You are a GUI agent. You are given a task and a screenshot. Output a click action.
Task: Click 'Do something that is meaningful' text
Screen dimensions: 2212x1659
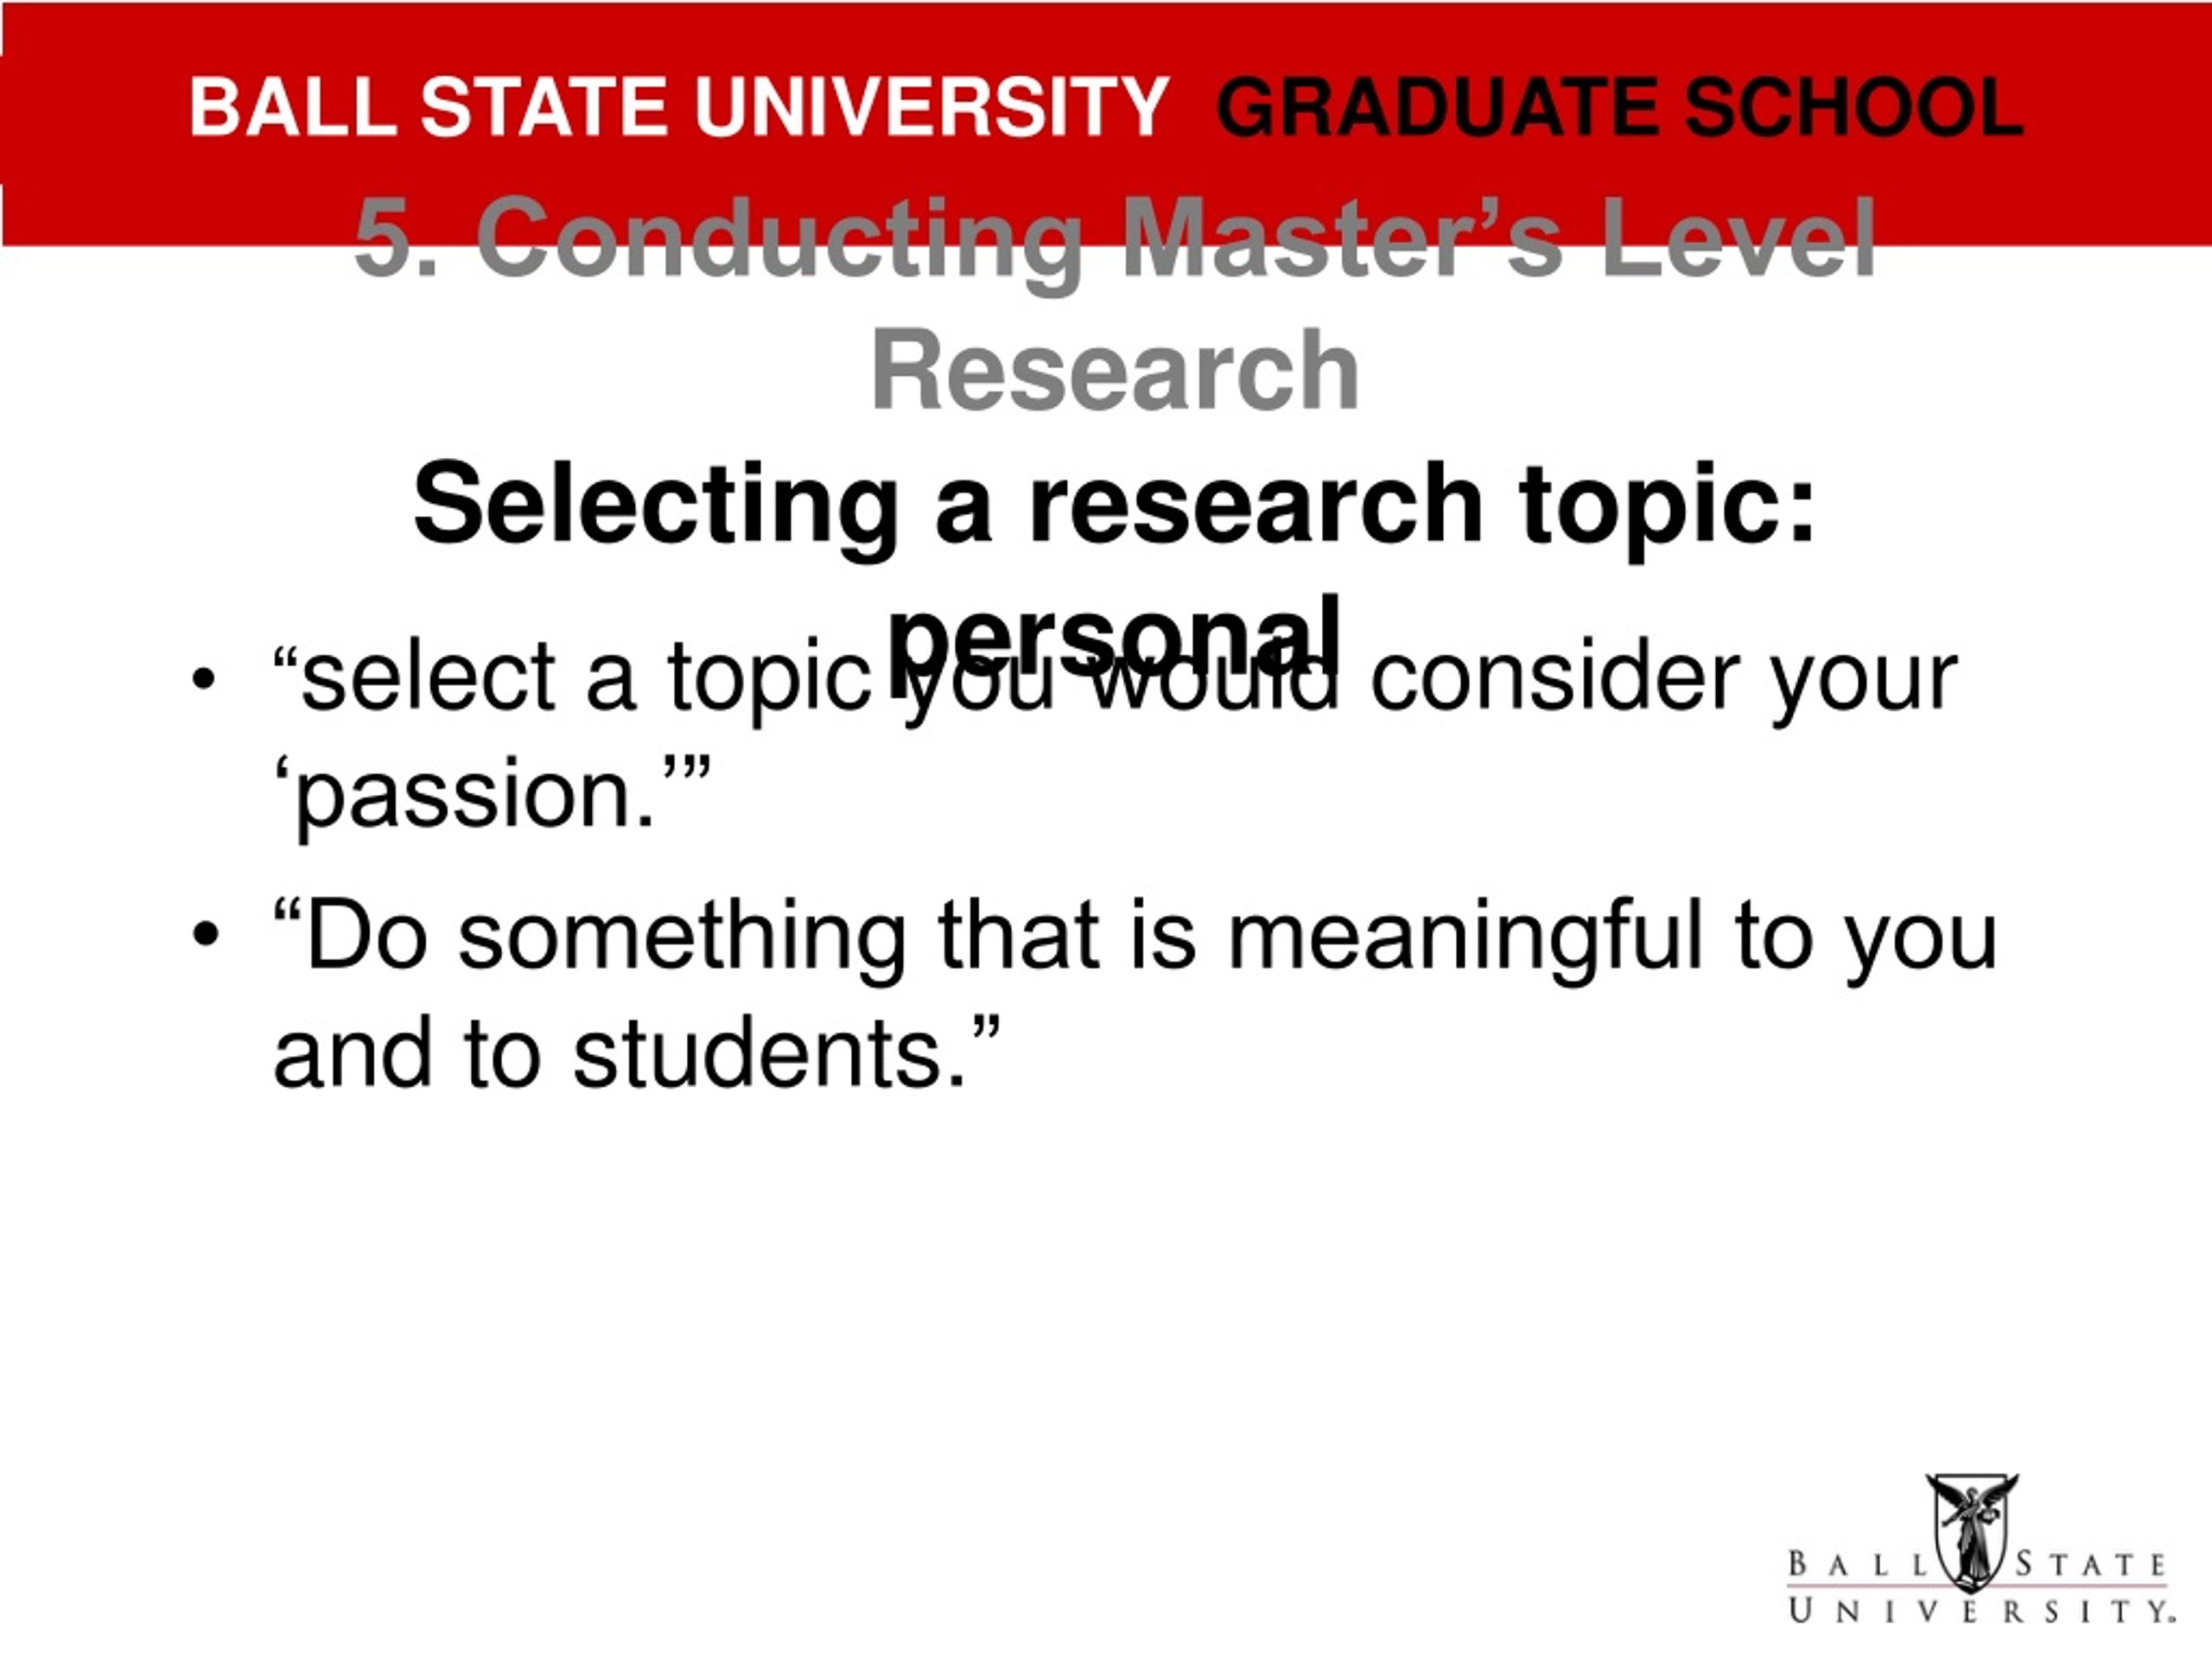point(988,938)
